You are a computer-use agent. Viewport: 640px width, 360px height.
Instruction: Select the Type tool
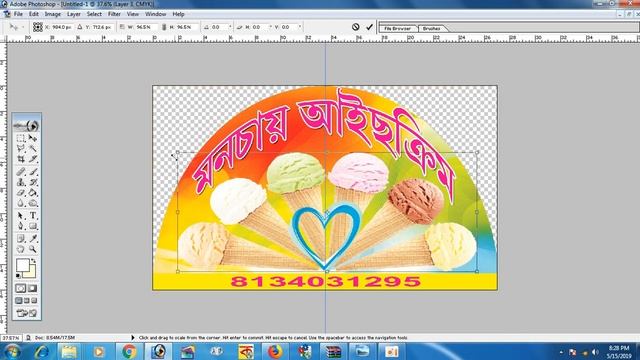tap(33, 216)
